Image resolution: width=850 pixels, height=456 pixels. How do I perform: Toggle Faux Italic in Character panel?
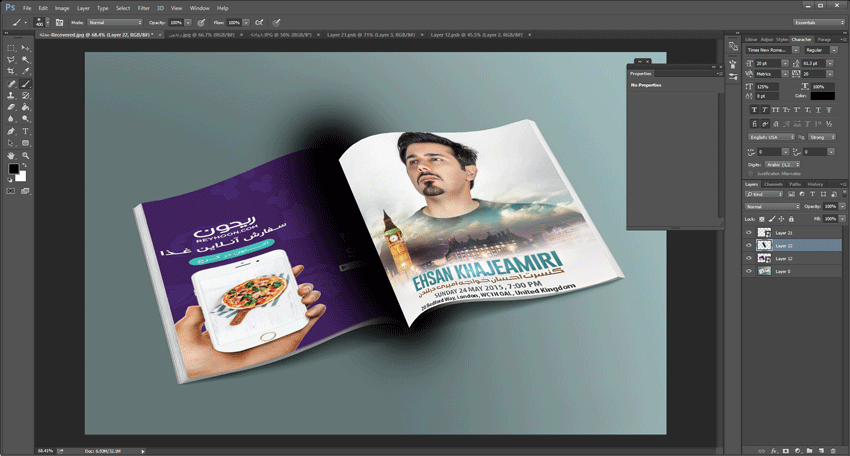(x=765, y=110)
